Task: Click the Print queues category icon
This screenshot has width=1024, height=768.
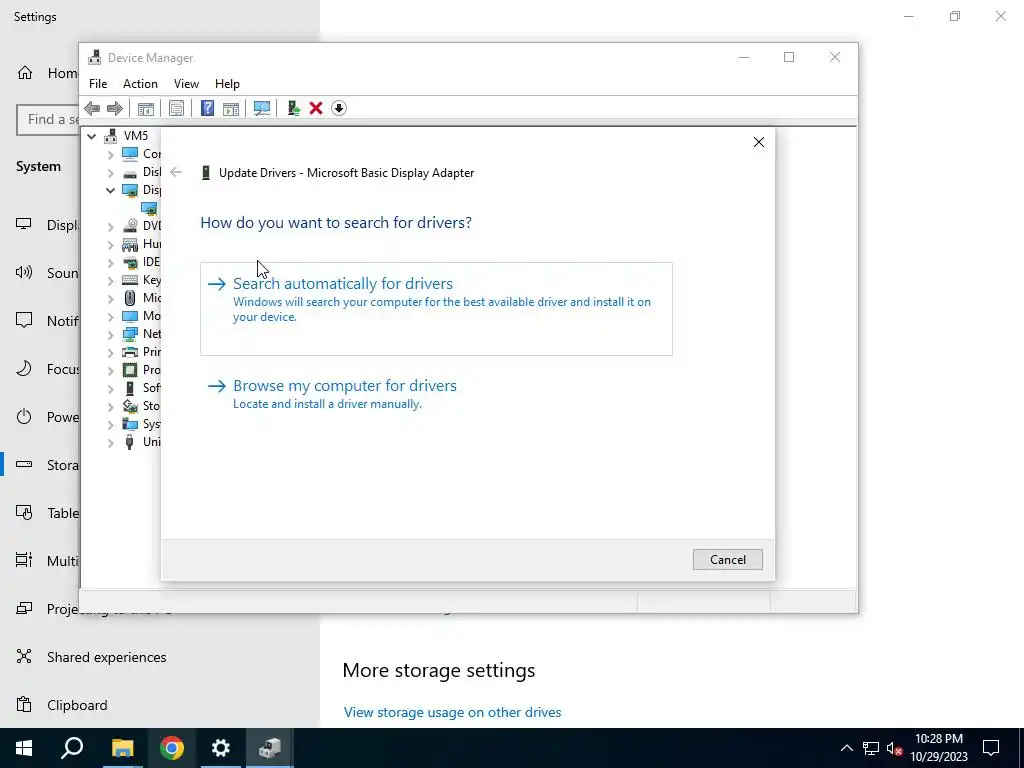Action: click(x=130, y=352)
